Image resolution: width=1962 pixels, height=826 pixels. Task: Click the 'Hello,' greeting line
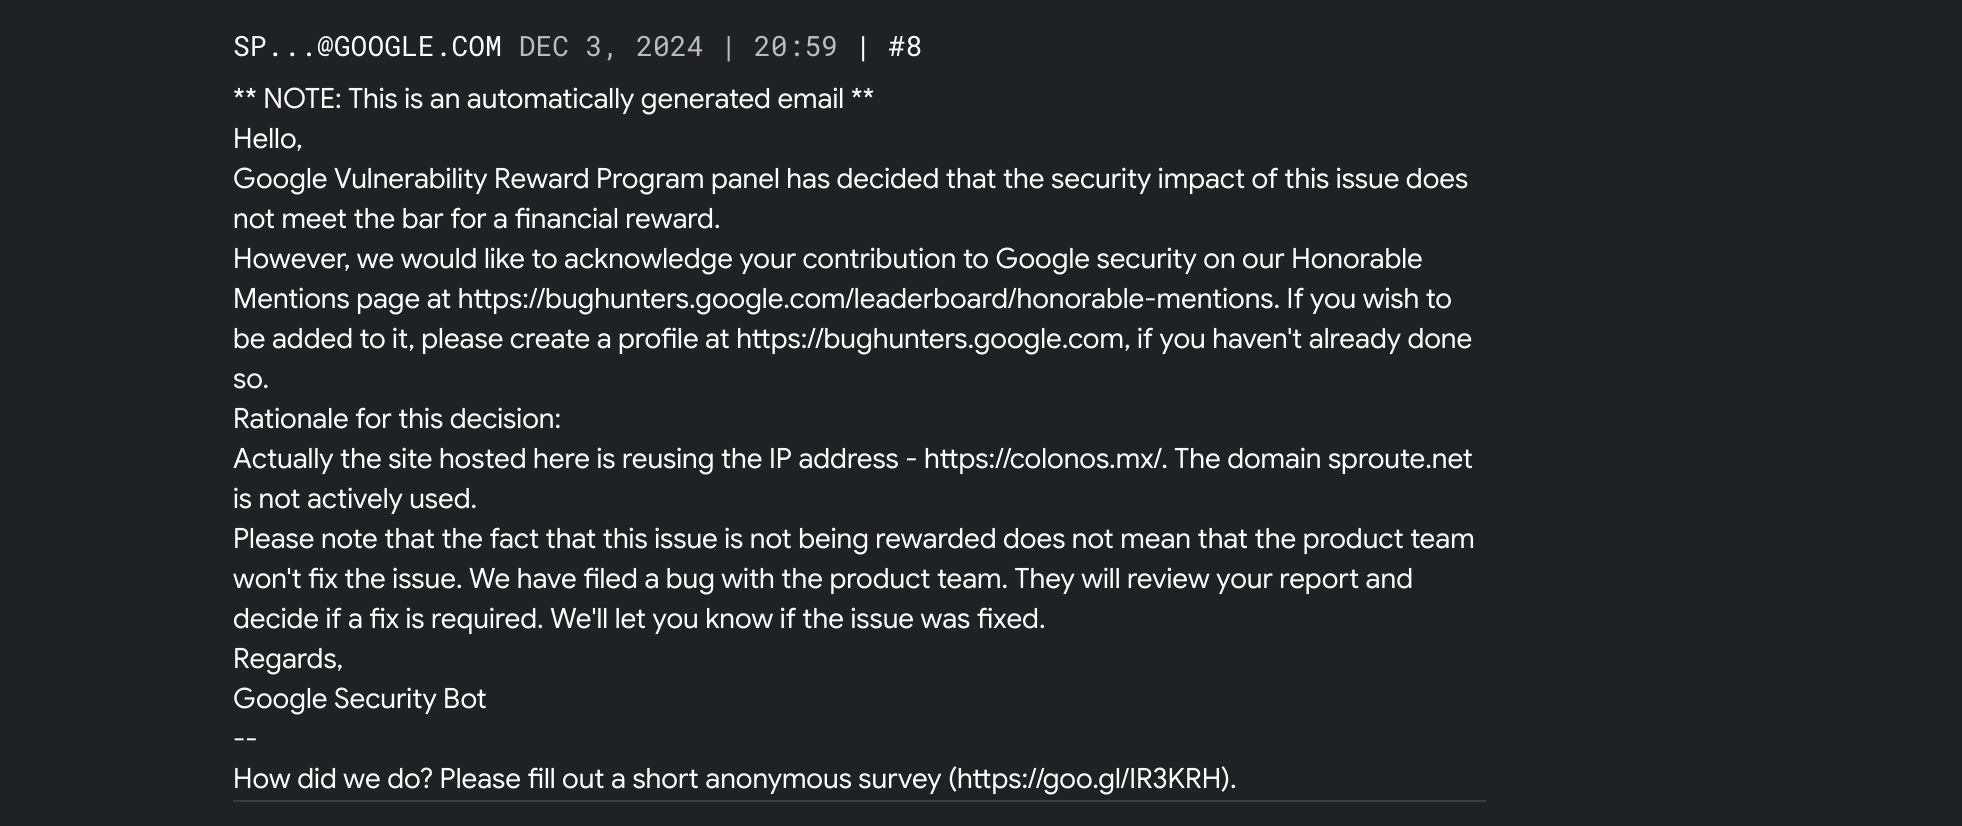tap(267, 139)
